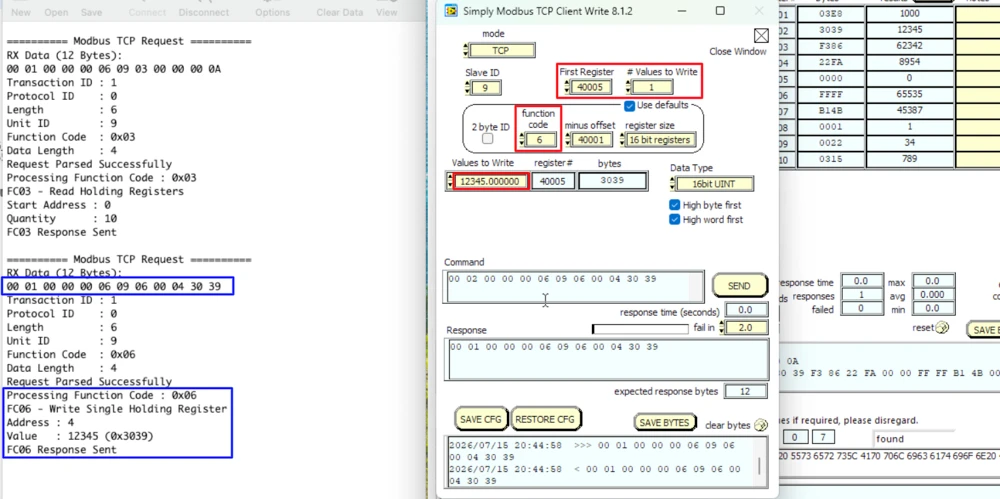Click the SAVE CFG button
The height and width of the screenshot is (499, 1000).
(481, 419)
